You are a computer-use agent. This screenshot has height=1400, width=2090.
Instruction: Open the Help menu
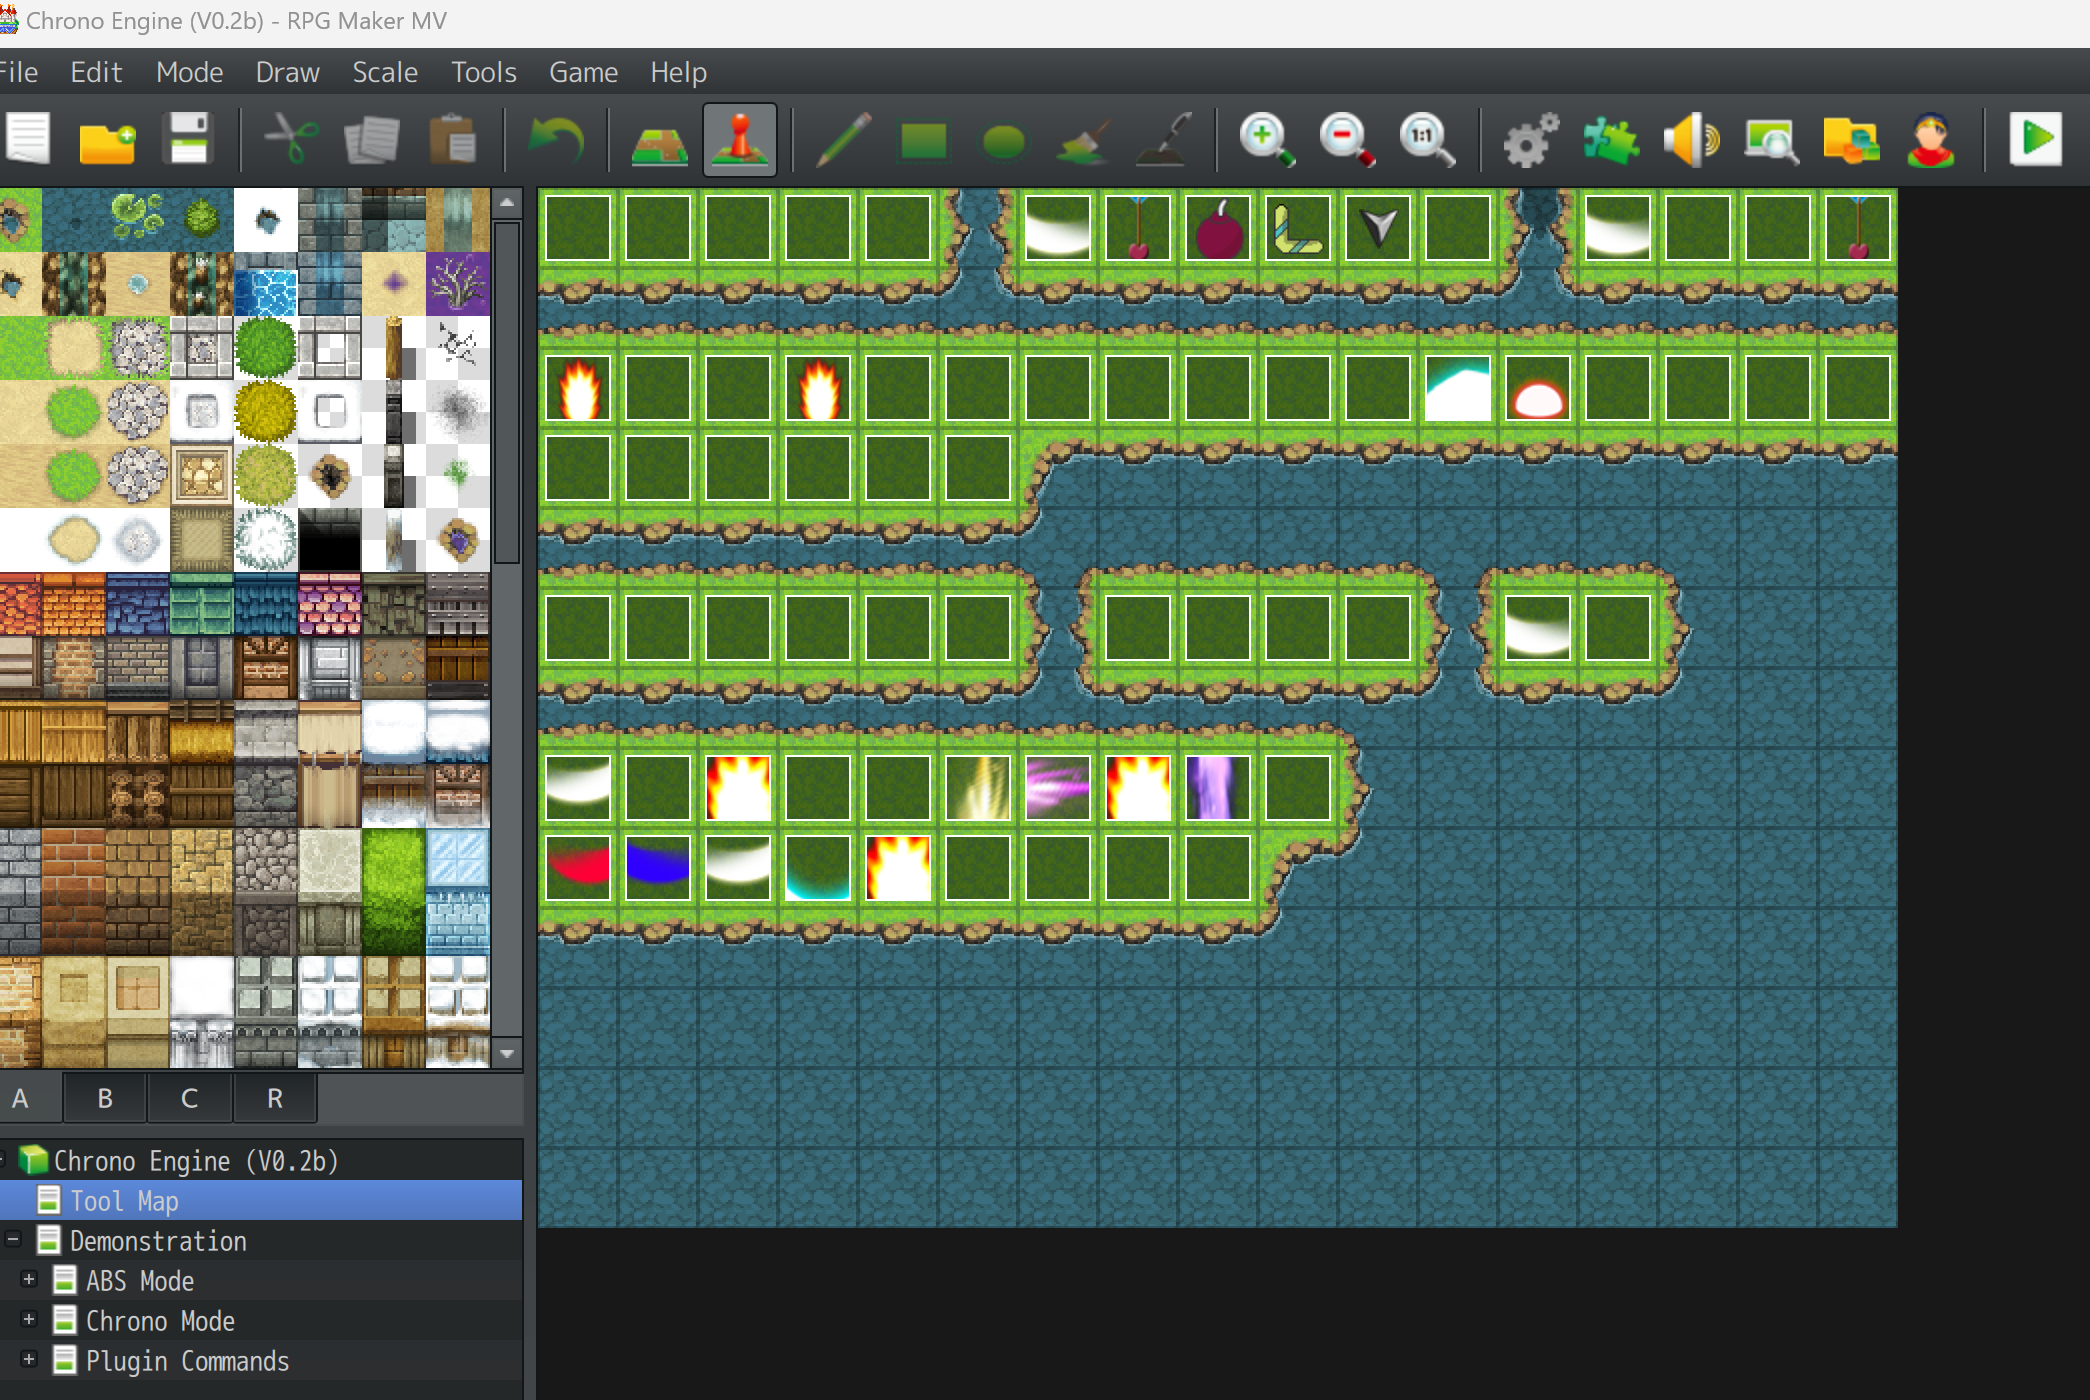coord(678,72)
